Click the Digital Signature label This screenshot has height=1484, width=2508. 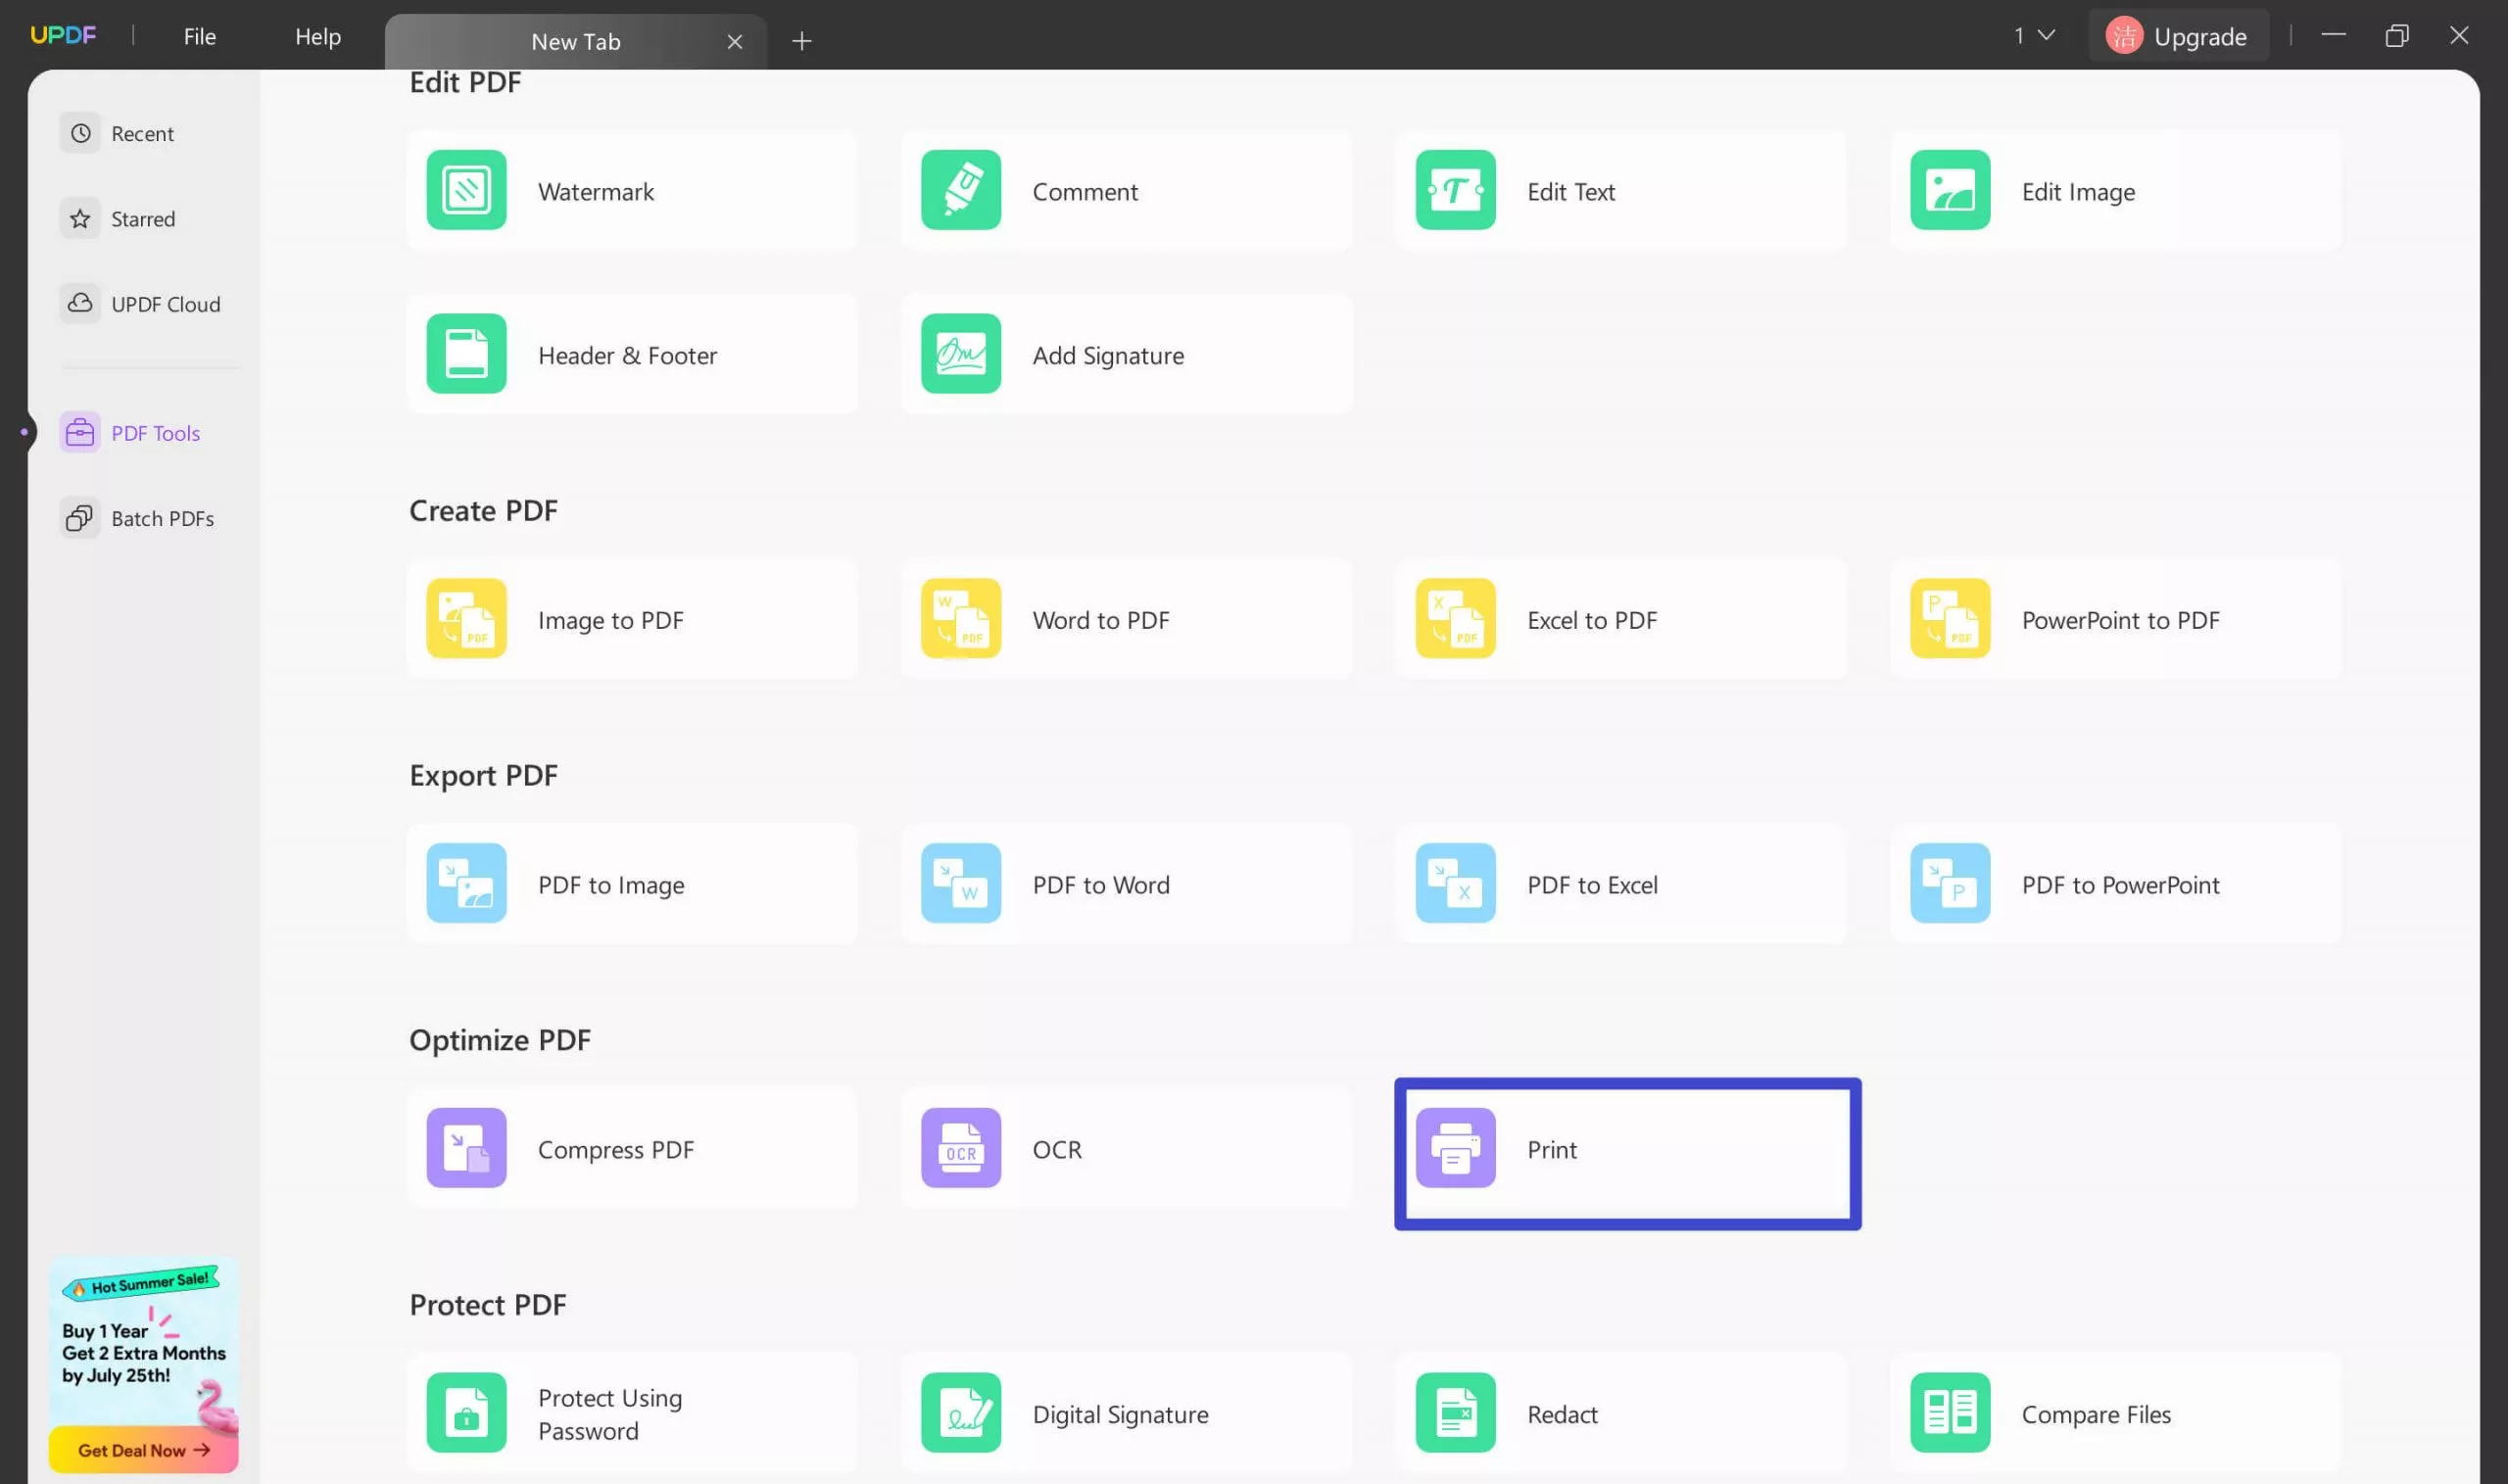click(x=1120, y=1414)
